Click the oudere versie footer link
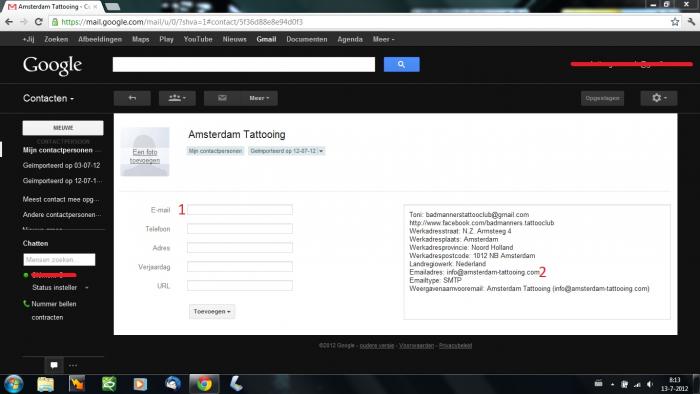This screenshot has height=394, width=700. tap(377, 345)
